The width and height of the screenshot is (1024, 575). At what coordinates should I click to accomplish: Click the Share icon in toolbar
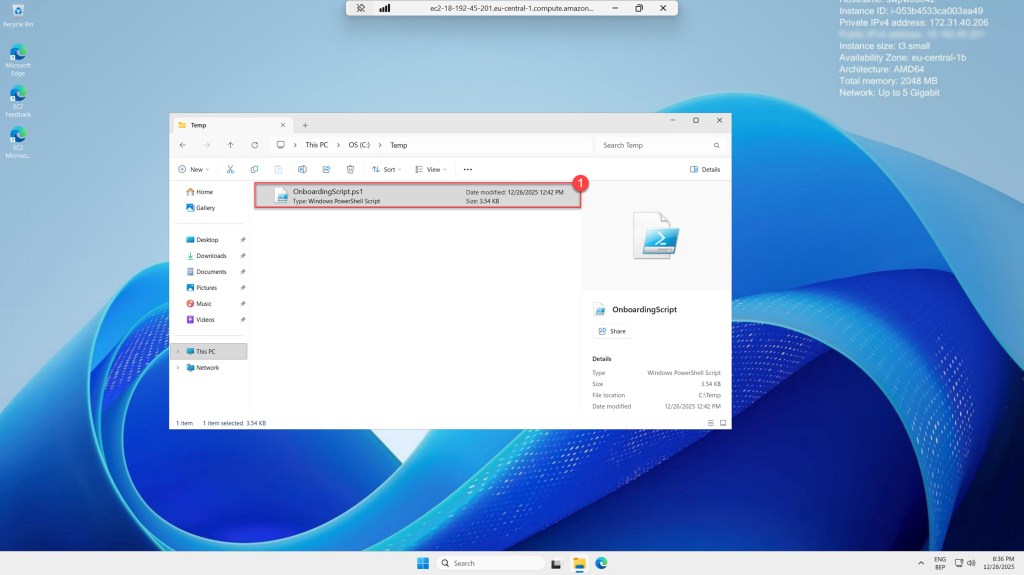326,170
